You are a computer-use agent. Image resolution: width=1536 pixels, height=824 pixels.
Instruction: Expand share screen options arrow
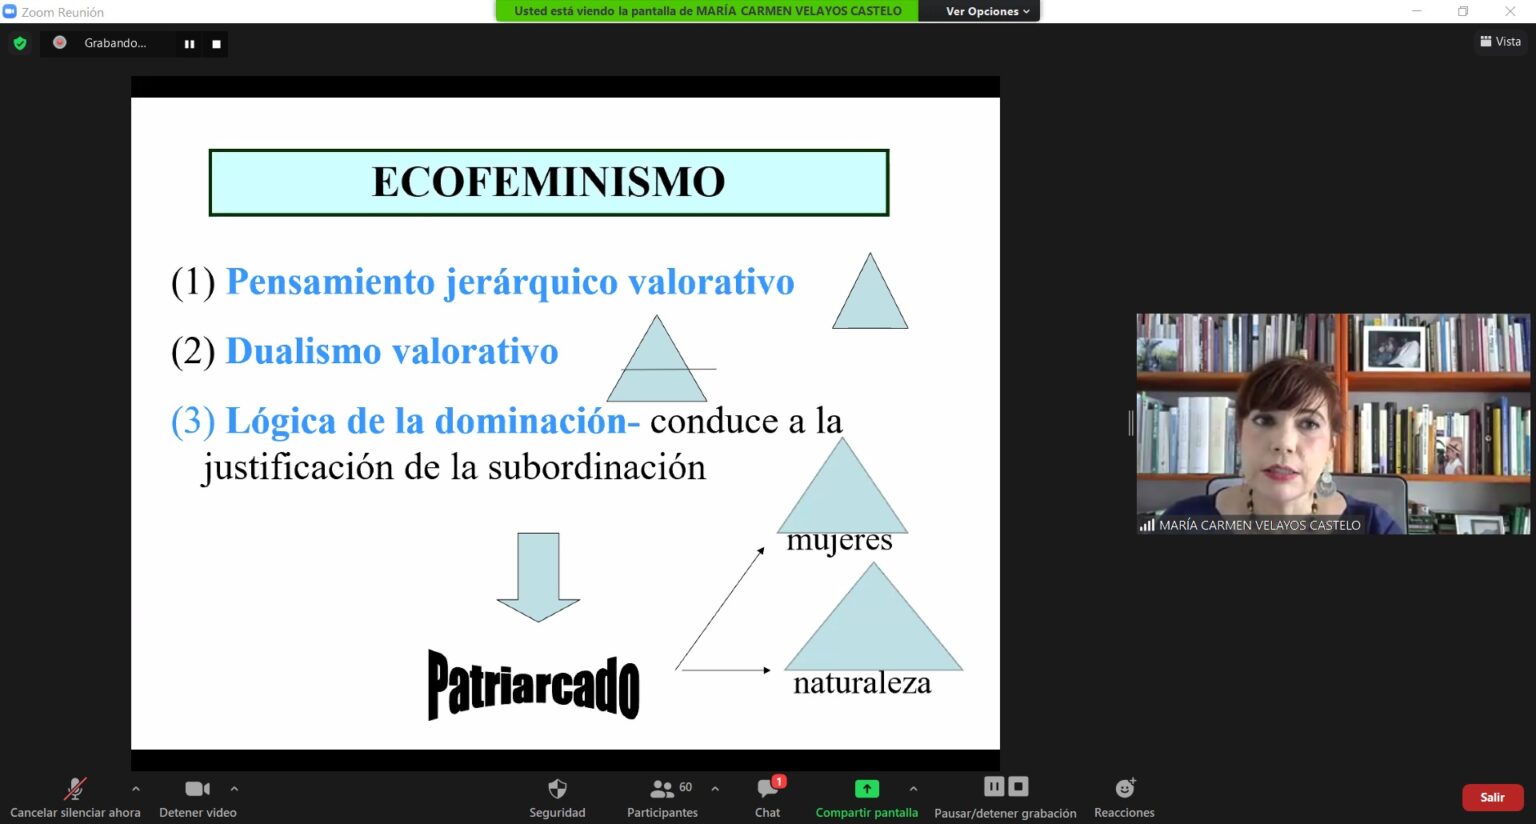click(x=913, y=789)
